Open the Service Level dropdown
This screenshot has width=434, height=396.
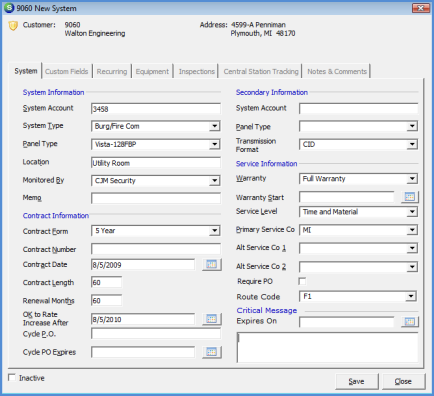[x=412, y=212]
